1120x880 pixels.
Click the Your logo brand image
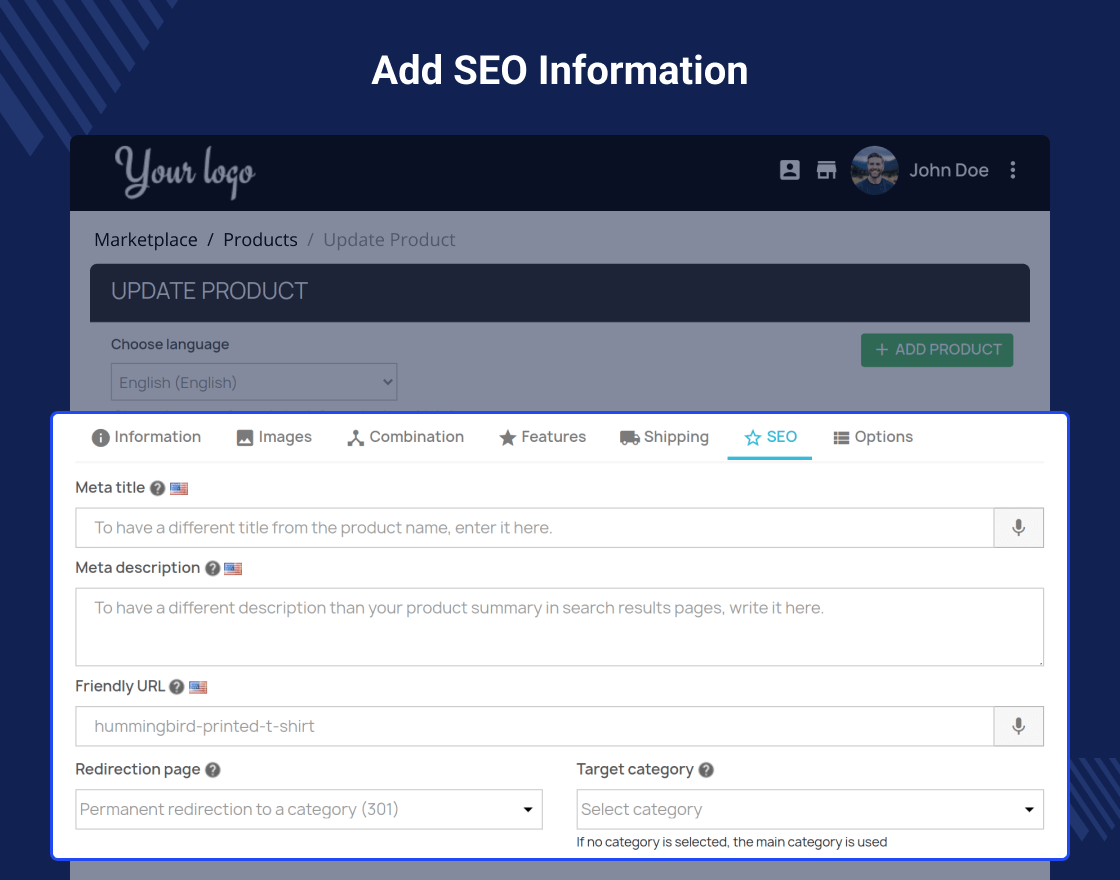click(185, 171)
